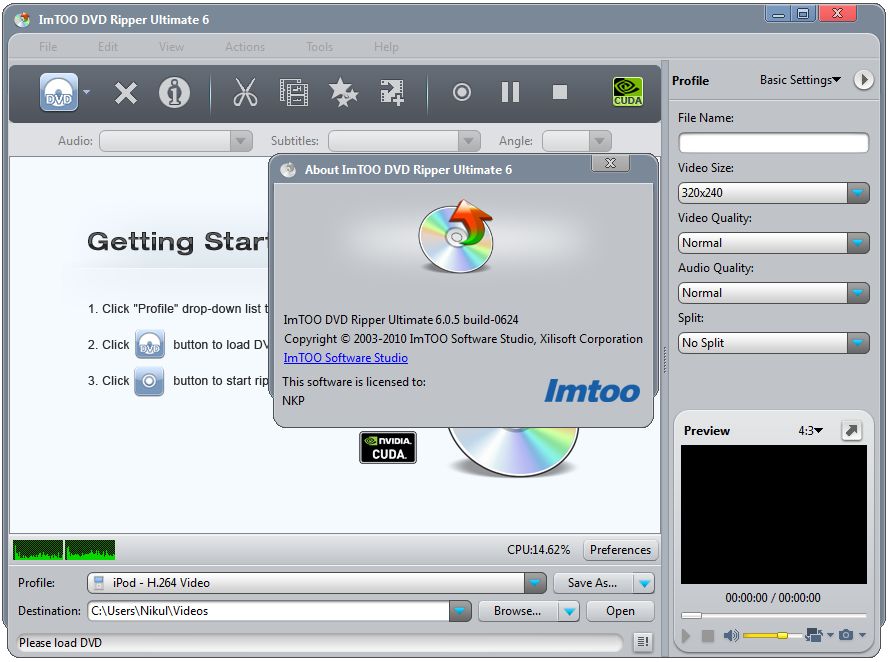This screenshot has width=890, height=662.
Task: Open the arrow beside the snapshot camera
Action: tap(863, 635)
